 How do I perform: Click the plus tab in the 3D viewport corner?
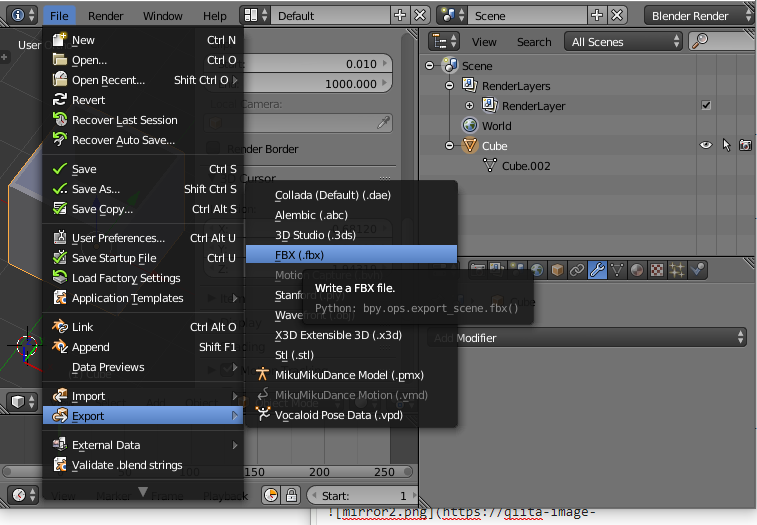pyautogui.click(x=4, y=57)
